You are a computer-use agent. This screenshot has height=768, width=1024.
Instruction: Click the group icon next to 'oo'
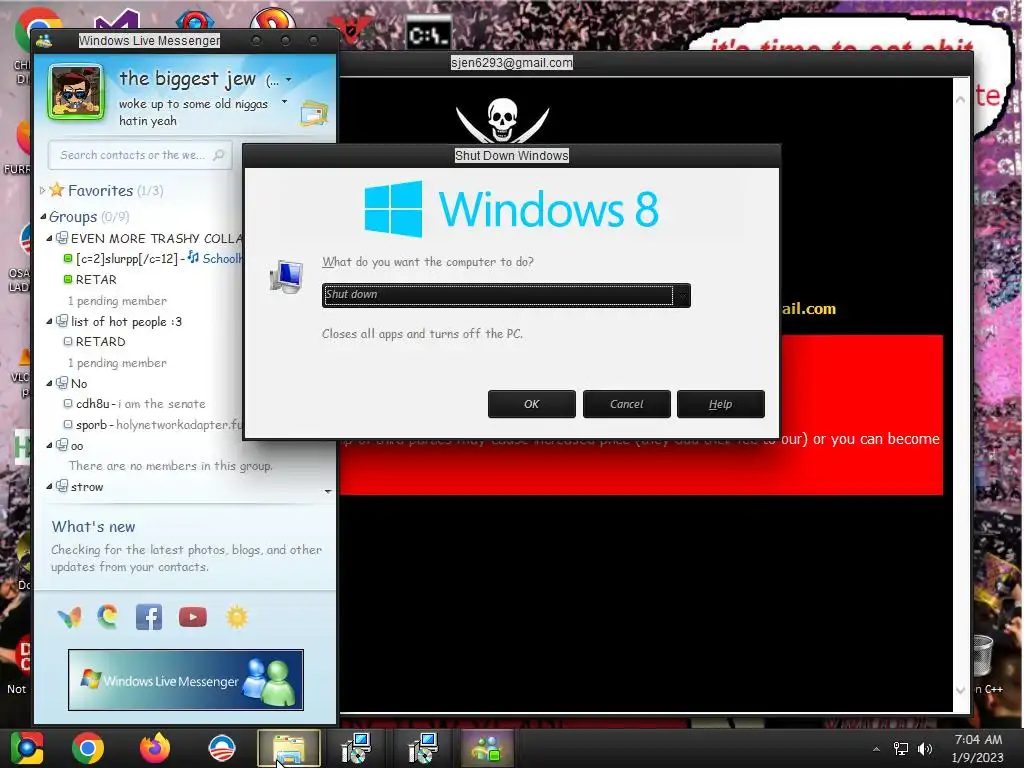(x=61, y=445)
